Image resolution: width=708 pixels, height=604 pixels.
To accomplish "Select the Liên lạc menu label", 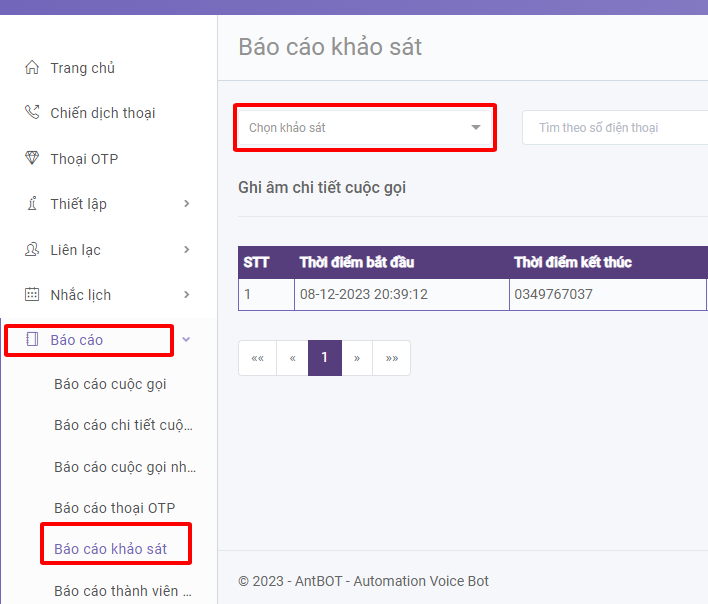I will click(x=75, y=250).
